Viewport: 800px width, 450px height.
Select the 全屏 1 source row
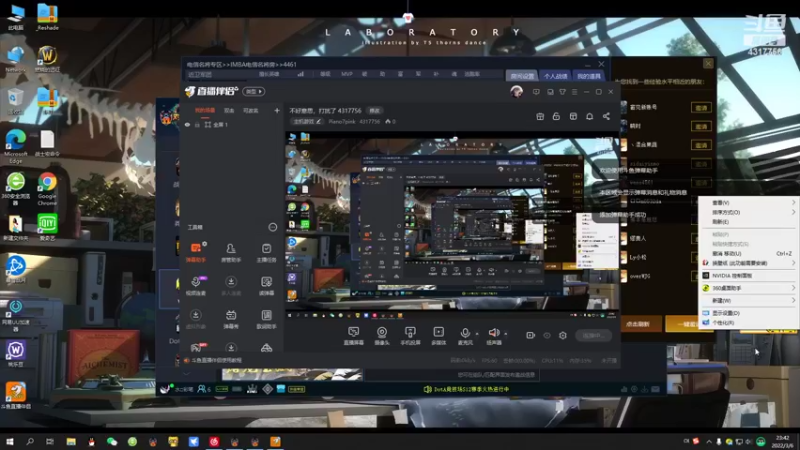pyautogui.click(x=232, y=124)
